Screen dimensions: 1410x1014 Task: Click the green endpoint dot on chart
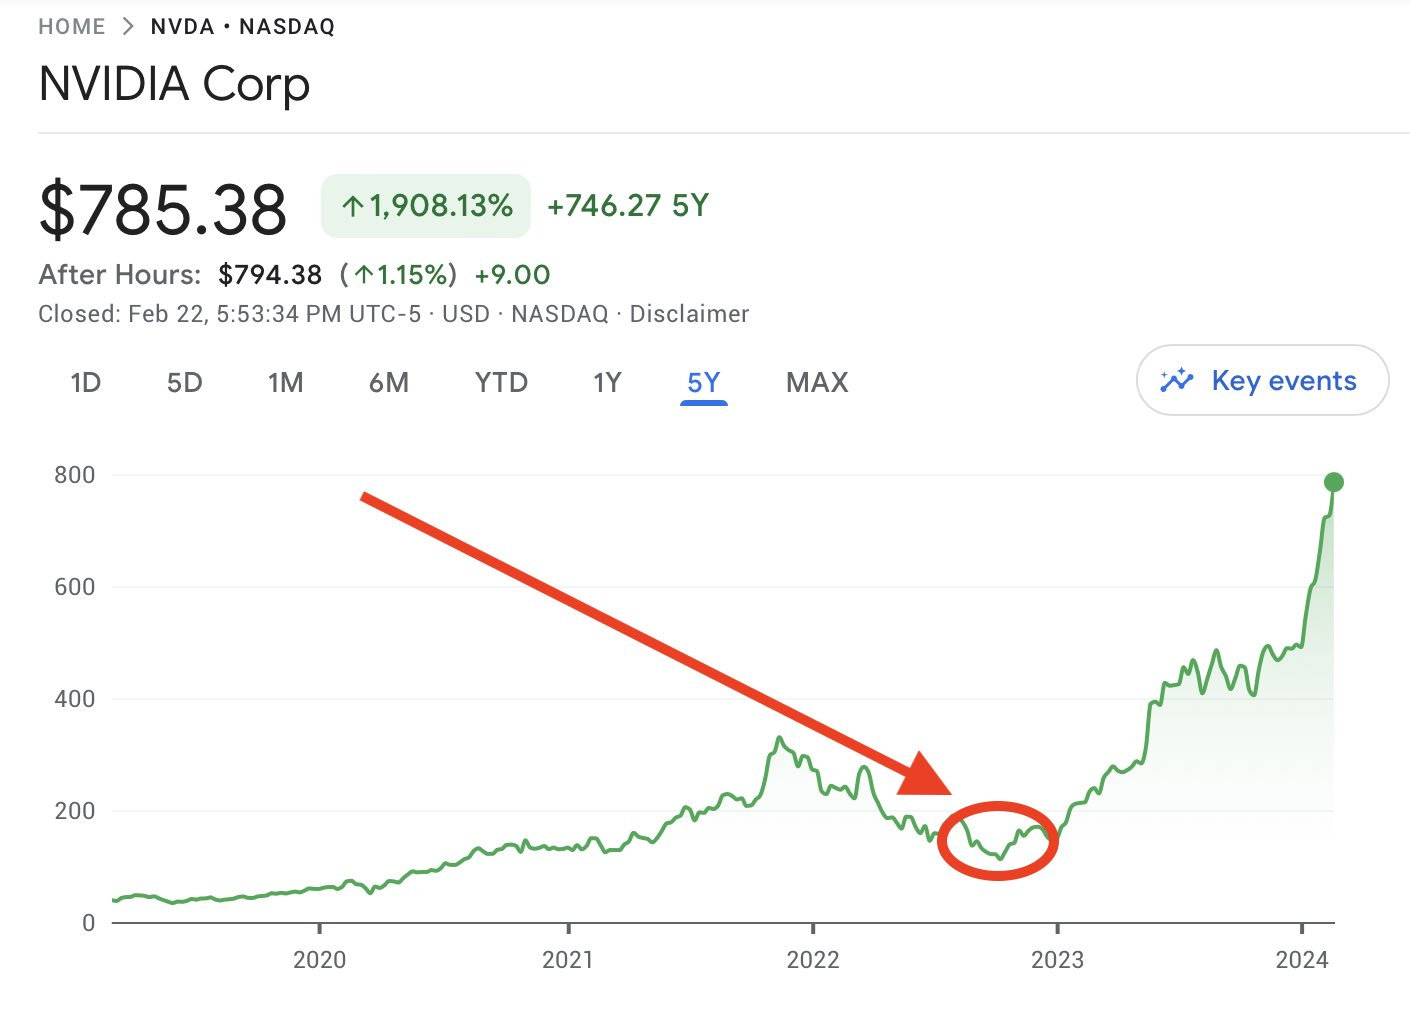(x=1333, y=482)
